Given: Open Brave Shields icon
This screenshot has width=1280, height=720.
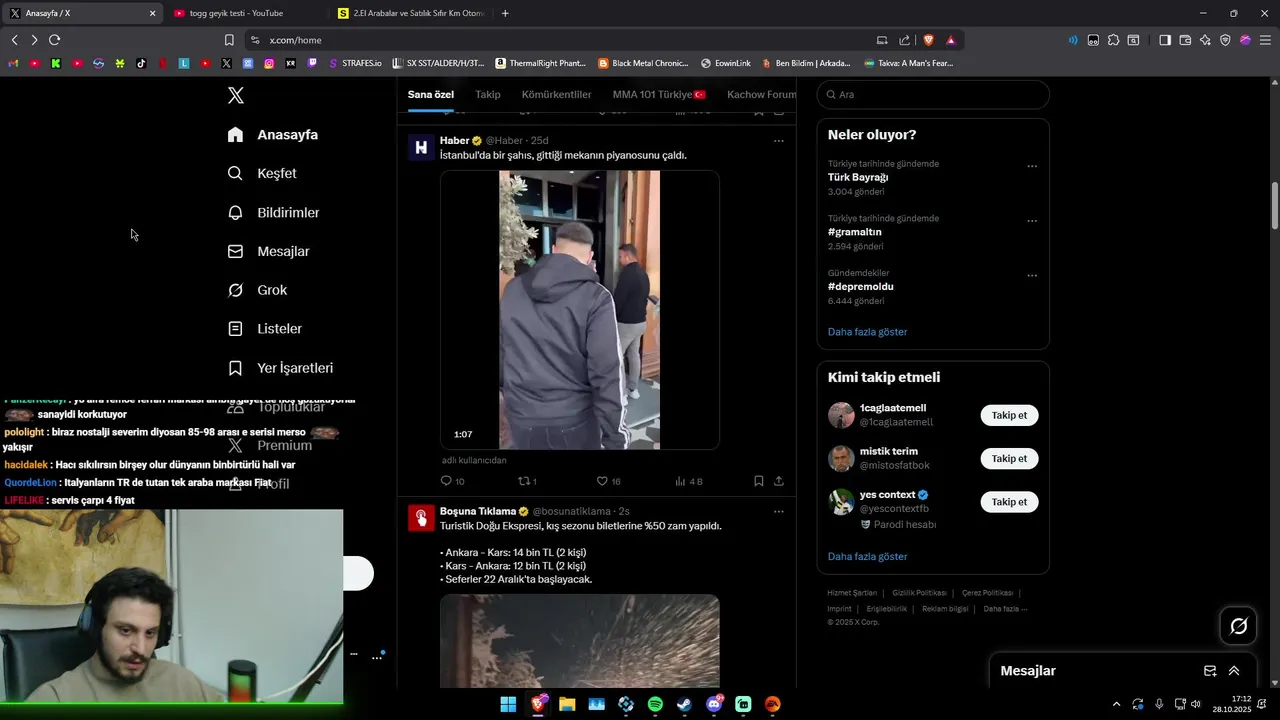Looking at the screenshot, I should tap(928, 40).
